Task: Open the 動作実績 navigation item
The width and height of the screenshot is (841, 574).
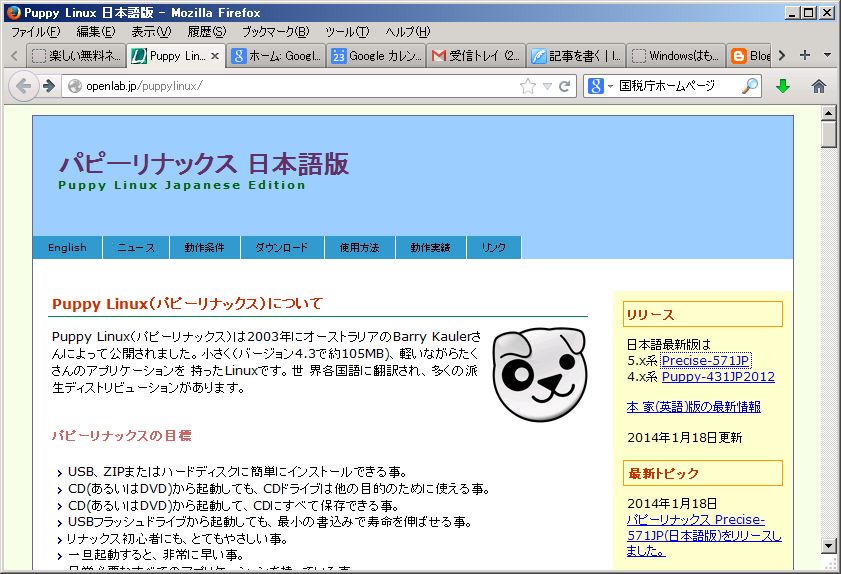Action: 430,247
